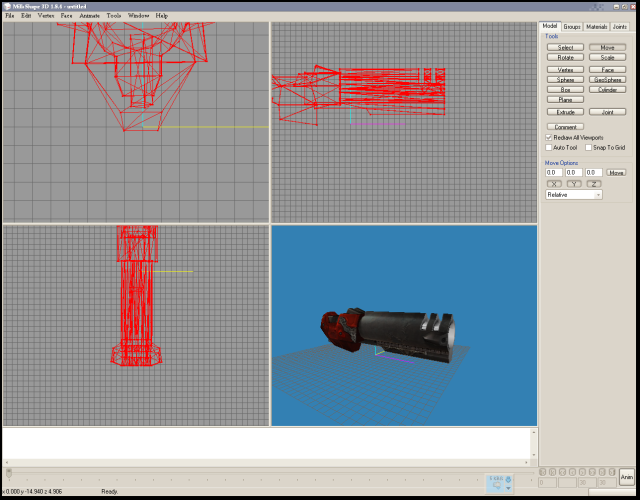Image resolution: width=640 pixels, height=500 pixels.
Task: Open the File menu
Action: [10, 16]
